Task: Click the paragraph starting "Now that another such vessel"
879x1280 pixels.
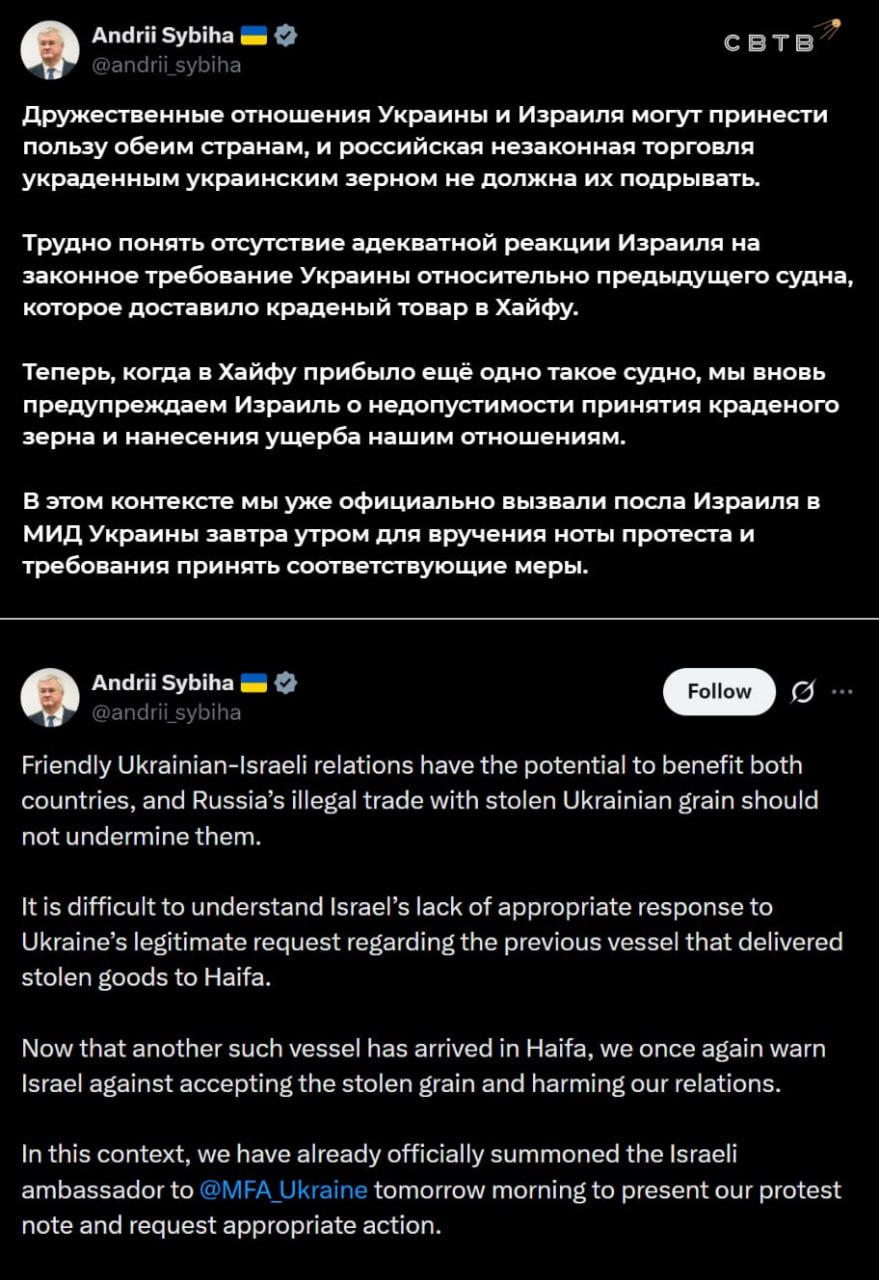Action: point(423,1066)
